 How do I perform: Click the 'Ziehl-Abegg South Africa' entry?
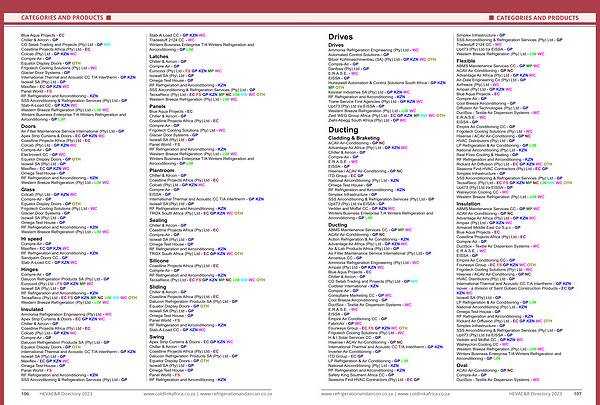pyautogui.click(x=367, y=120)
